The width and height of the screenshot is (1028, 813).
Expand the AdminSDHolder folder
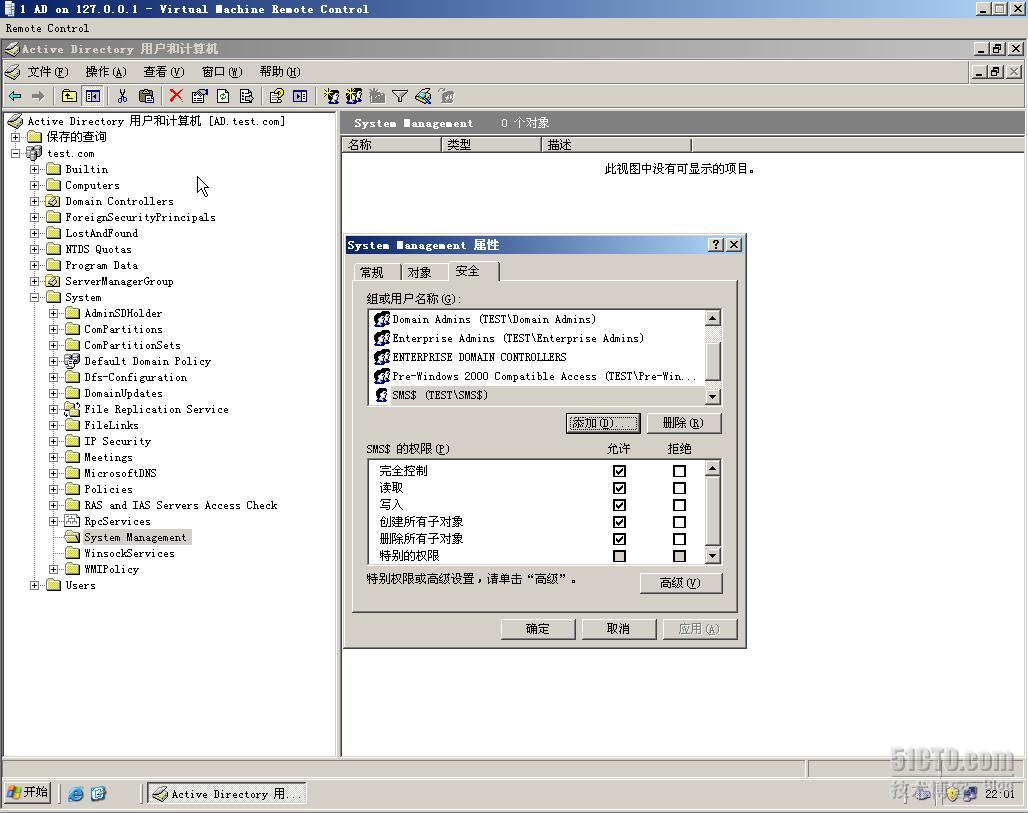(53, 313)
